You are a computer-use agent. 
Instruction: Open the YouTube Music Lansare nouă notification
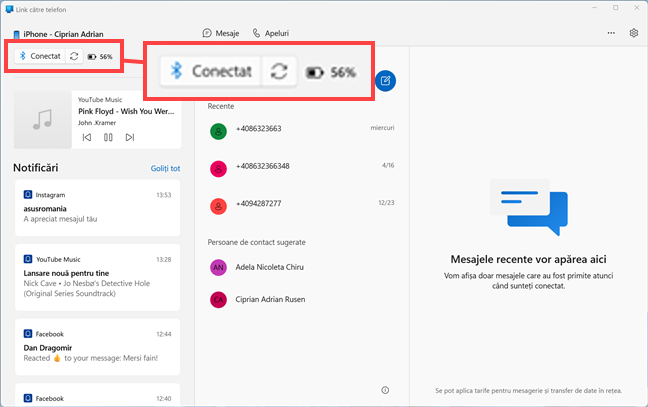(x=98, y=277)
